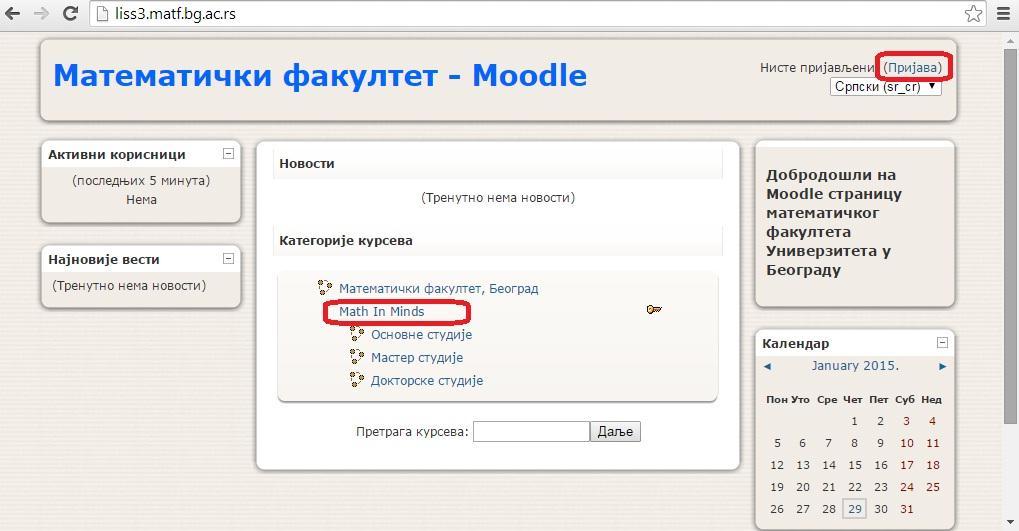Open the January 2015 month link

pyautogui.click(x=855, y=366)
